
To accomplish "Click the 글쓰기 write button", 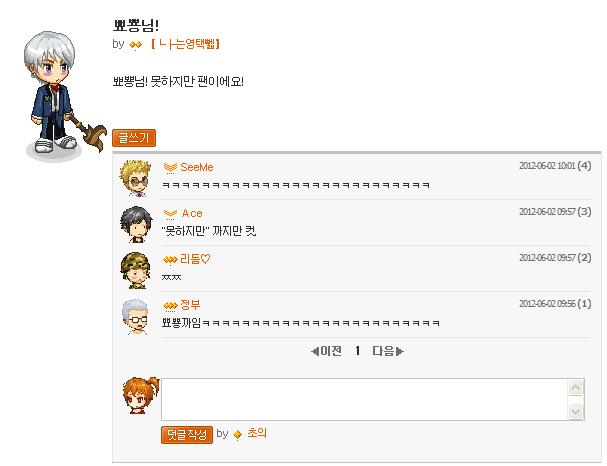I will coord(134,138).
